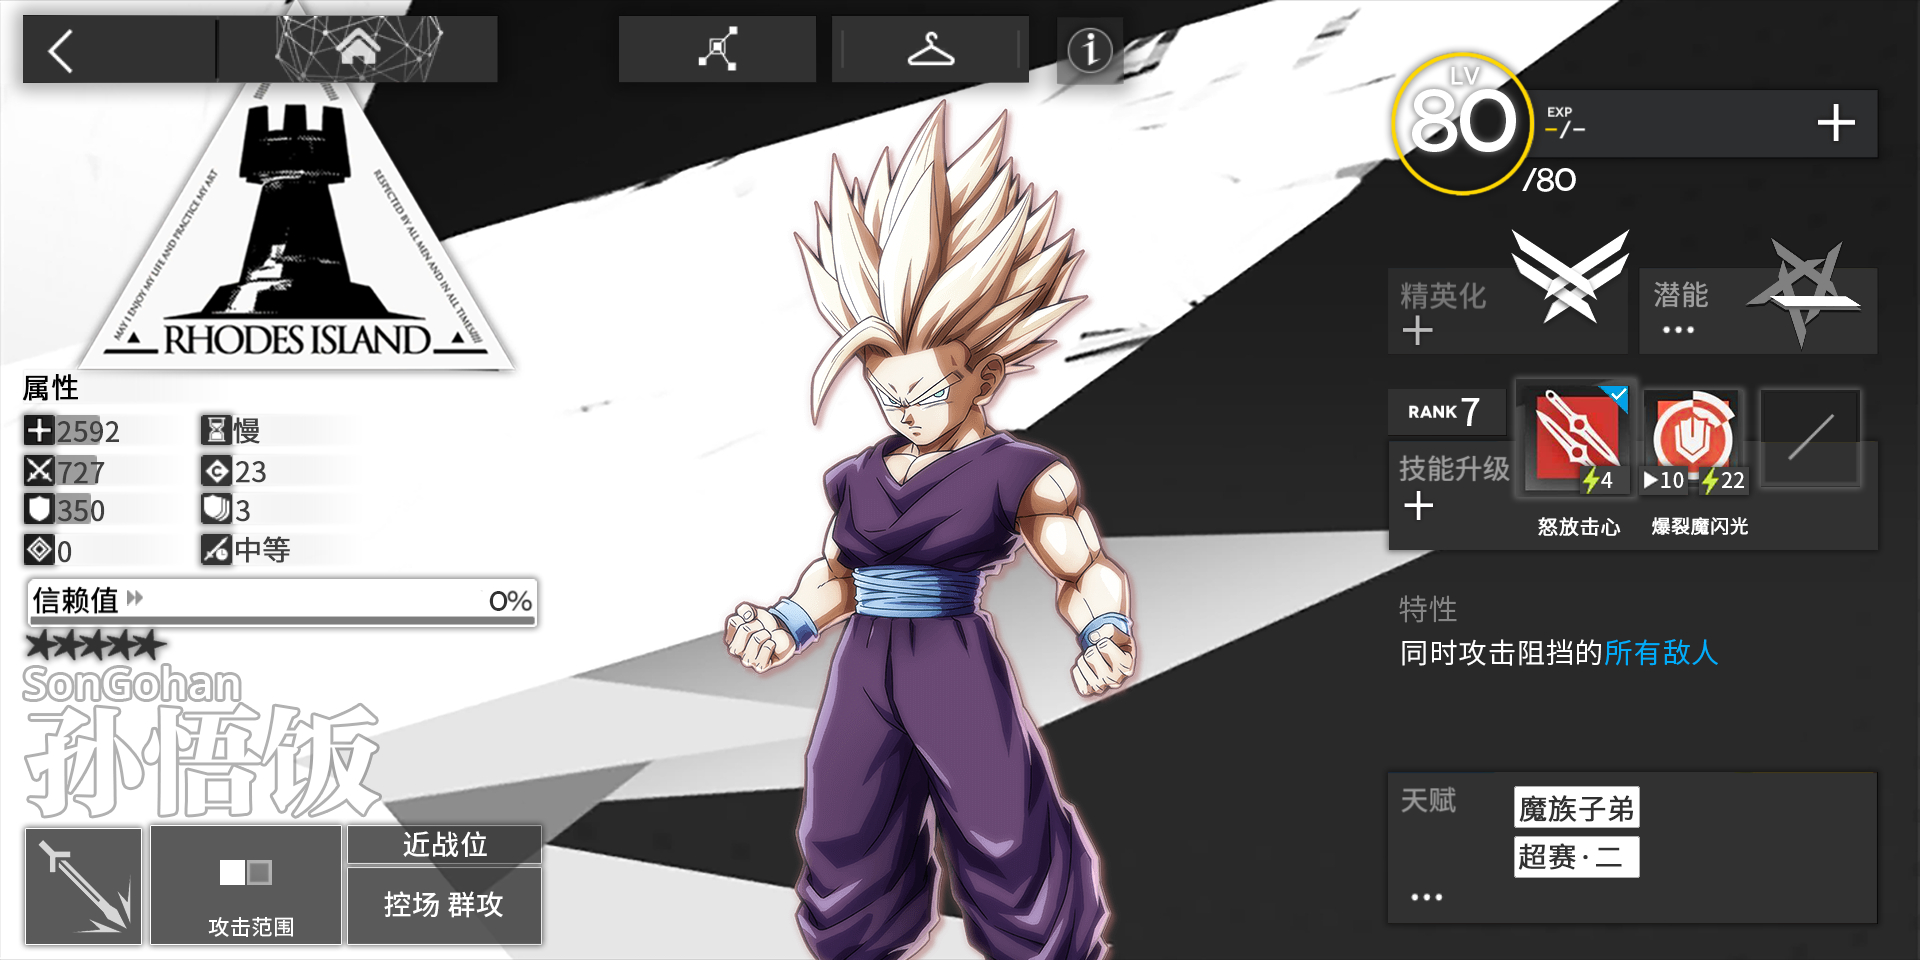Open the 魔族子弟 talent
This screenshot has height=960, width=1920.
coord(1576,808)
